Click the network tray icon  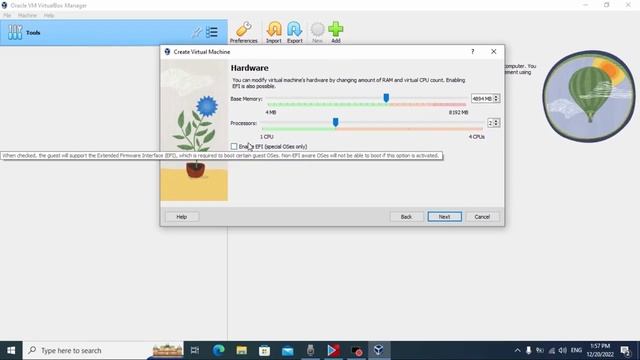[551, 350]
